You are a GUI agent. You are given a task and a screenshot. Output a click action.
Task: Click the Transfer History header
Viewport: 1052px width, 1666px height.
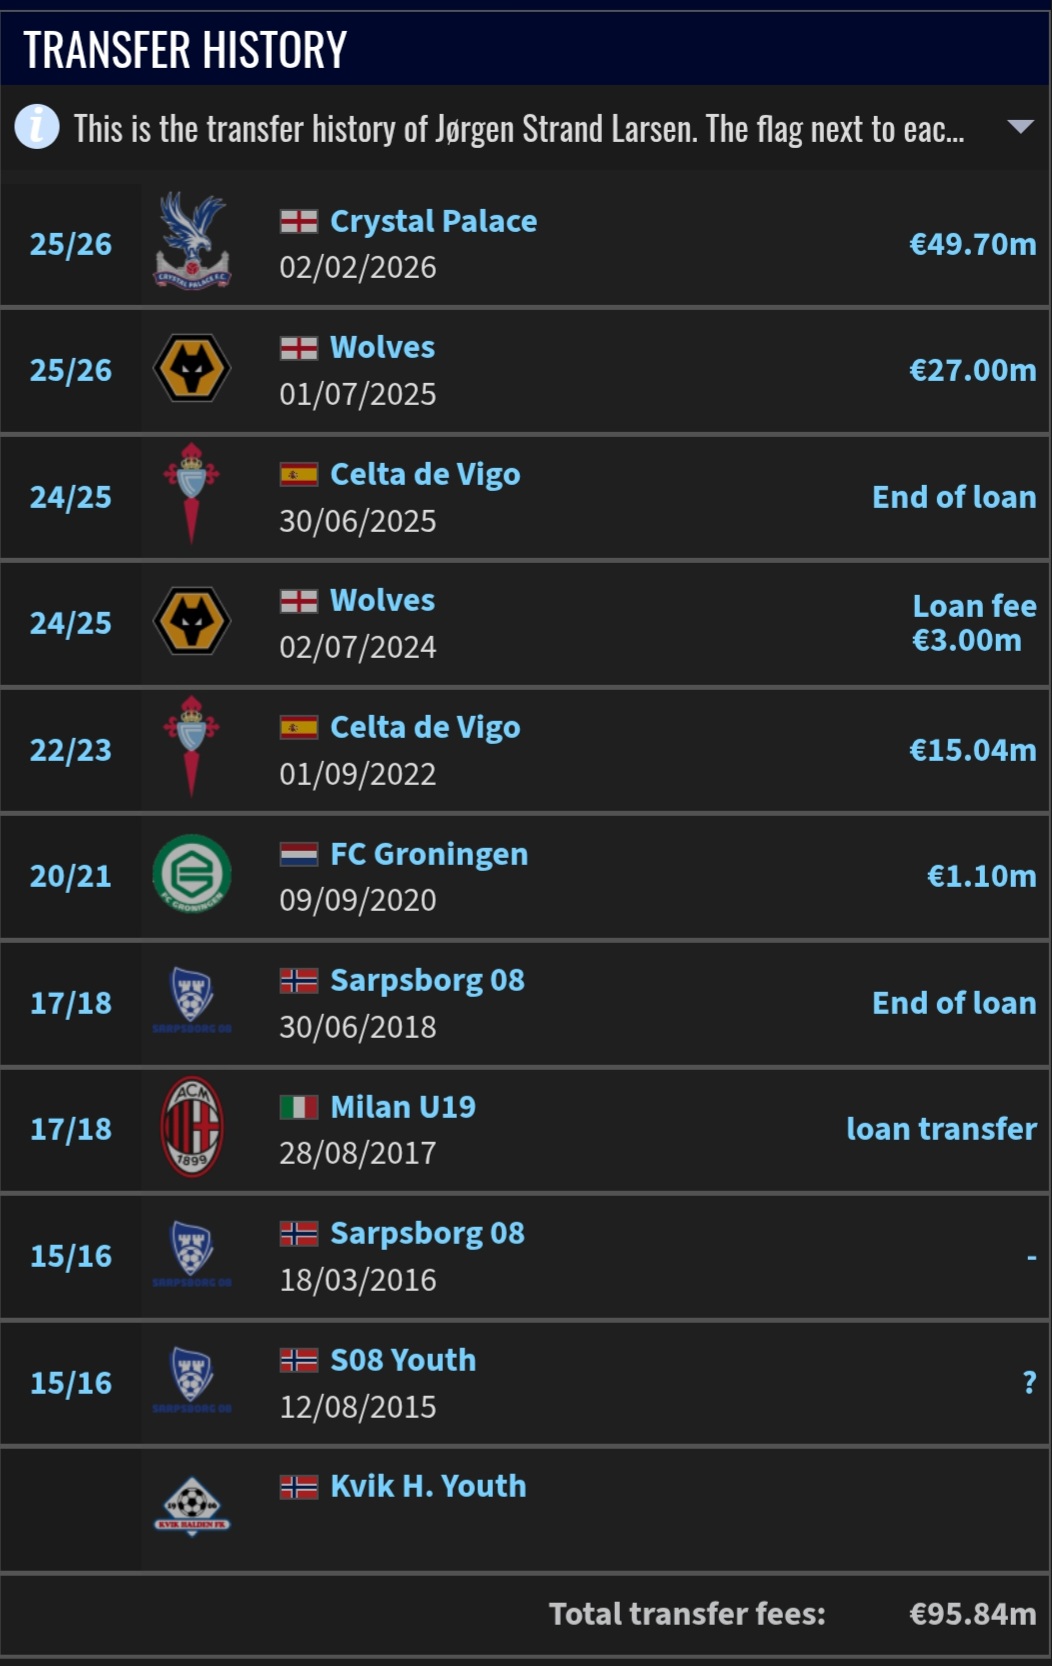[185, 49]
